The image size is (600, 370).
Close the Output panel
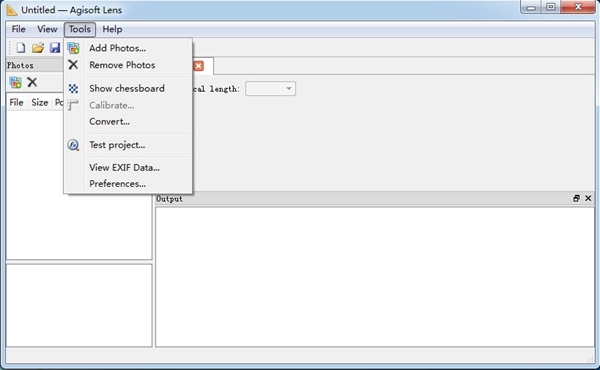(588, 198)
